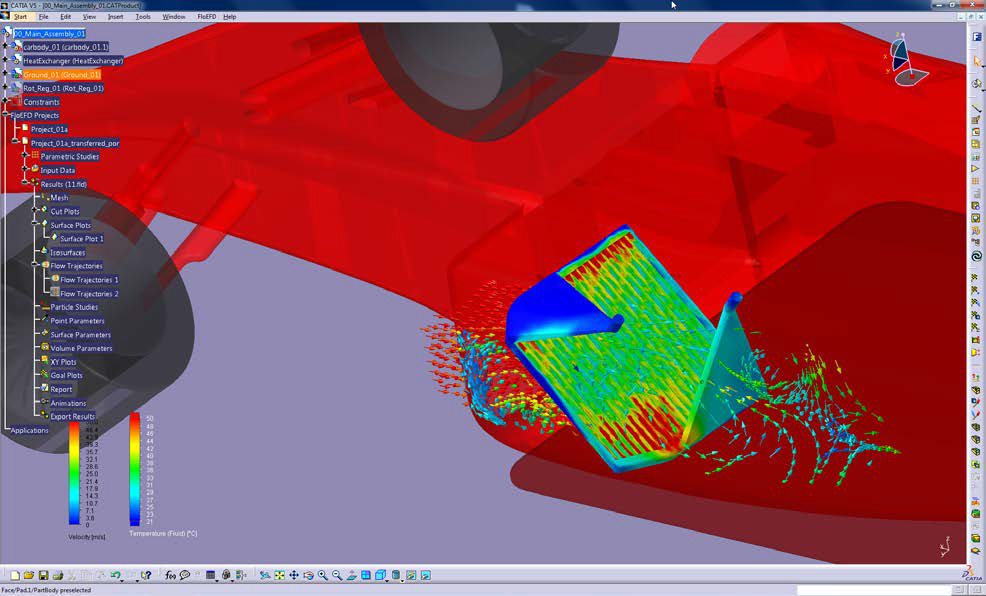This screenshot has width=986, height=596.
Task: Expand the Parametric Studies node
Action: (x=25, y=156)
